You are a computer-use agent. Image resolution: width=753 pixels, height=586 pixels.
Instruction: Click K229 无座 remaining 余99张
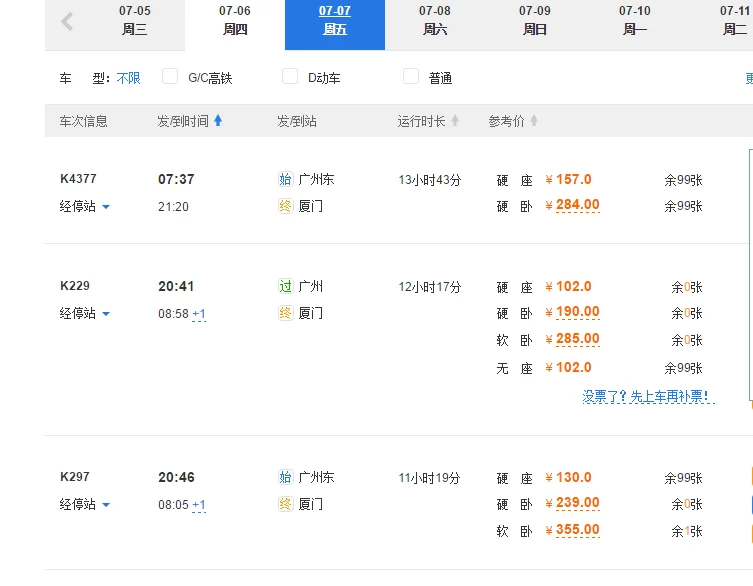click(x=683, y=368)
